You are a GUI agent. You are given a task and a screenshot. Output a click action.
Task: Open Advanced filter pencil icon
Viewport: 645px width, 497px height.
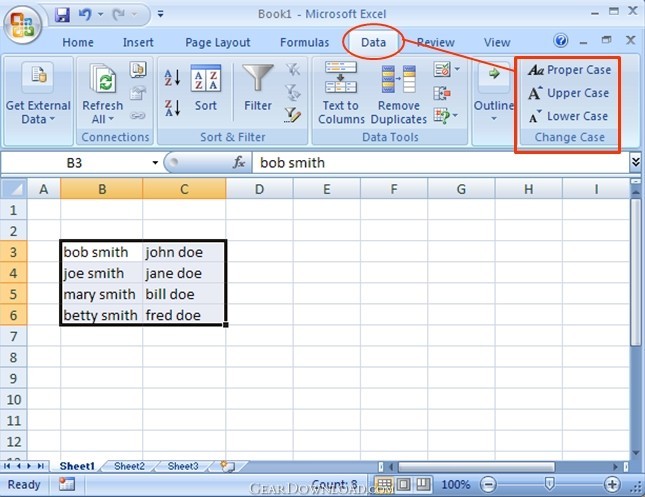pos(293,115)
